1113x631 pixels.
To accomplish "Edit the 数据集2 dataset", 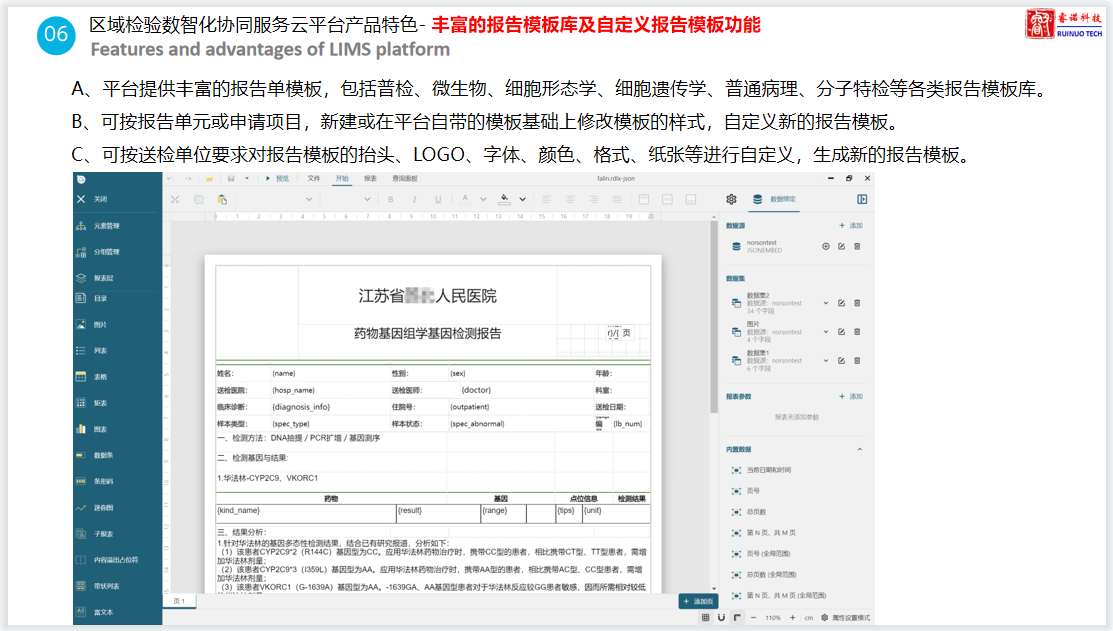I will (x=841, y=303).
